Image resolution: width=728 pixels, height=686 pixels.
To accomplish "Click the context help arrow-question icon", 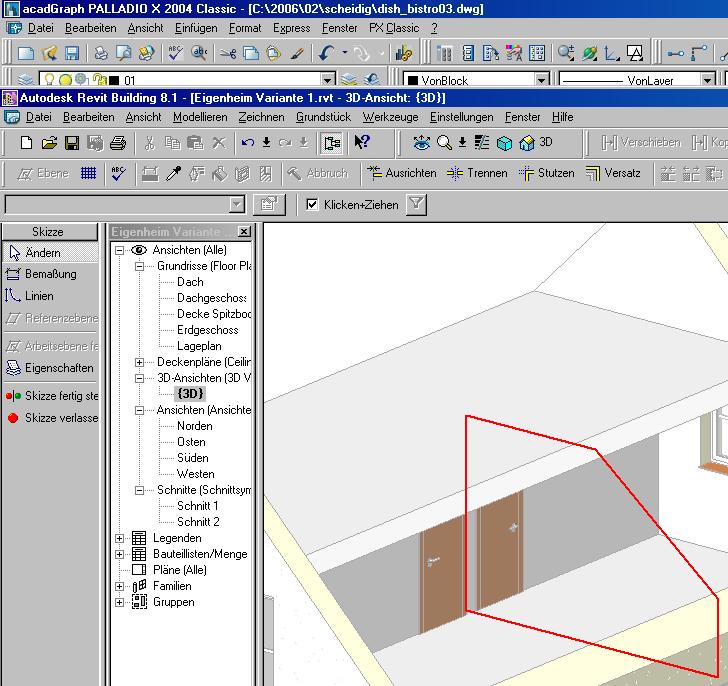I will pos(362,142).
